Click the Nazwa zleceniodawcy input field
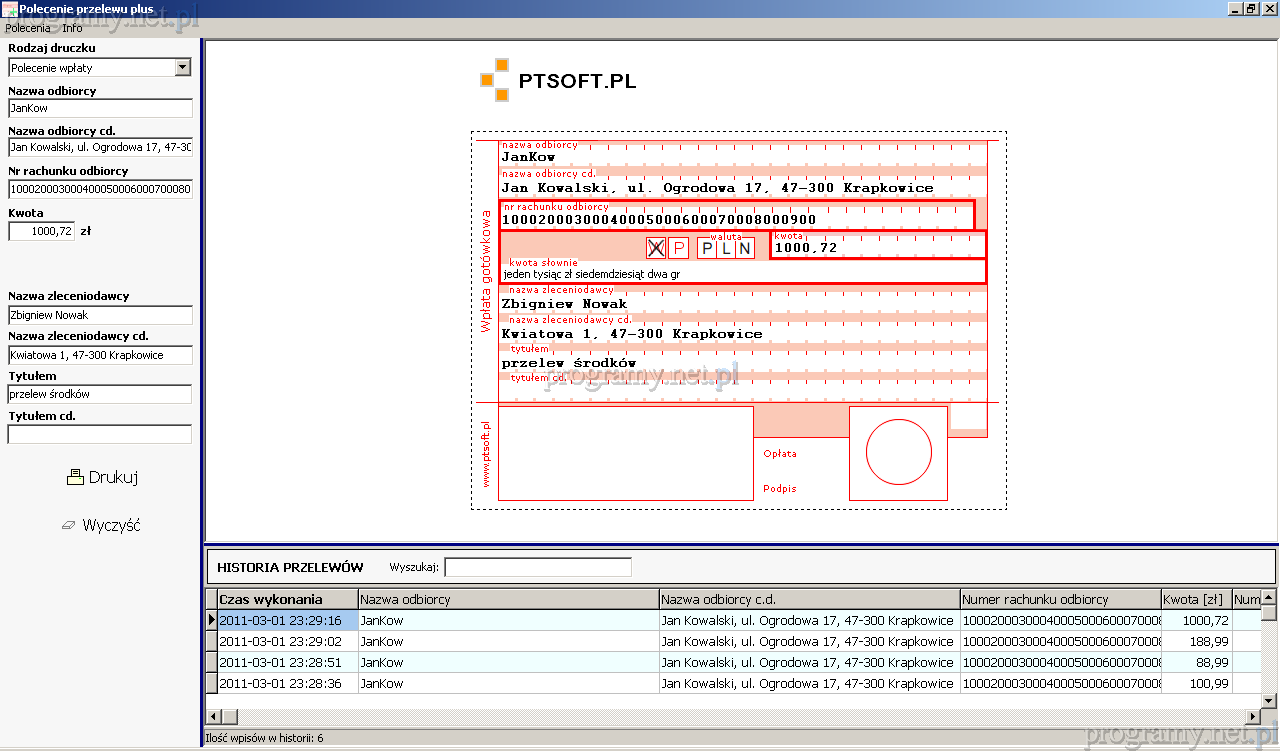The height and width of the screenshot is (751, 1280). (x=99, y=315)
